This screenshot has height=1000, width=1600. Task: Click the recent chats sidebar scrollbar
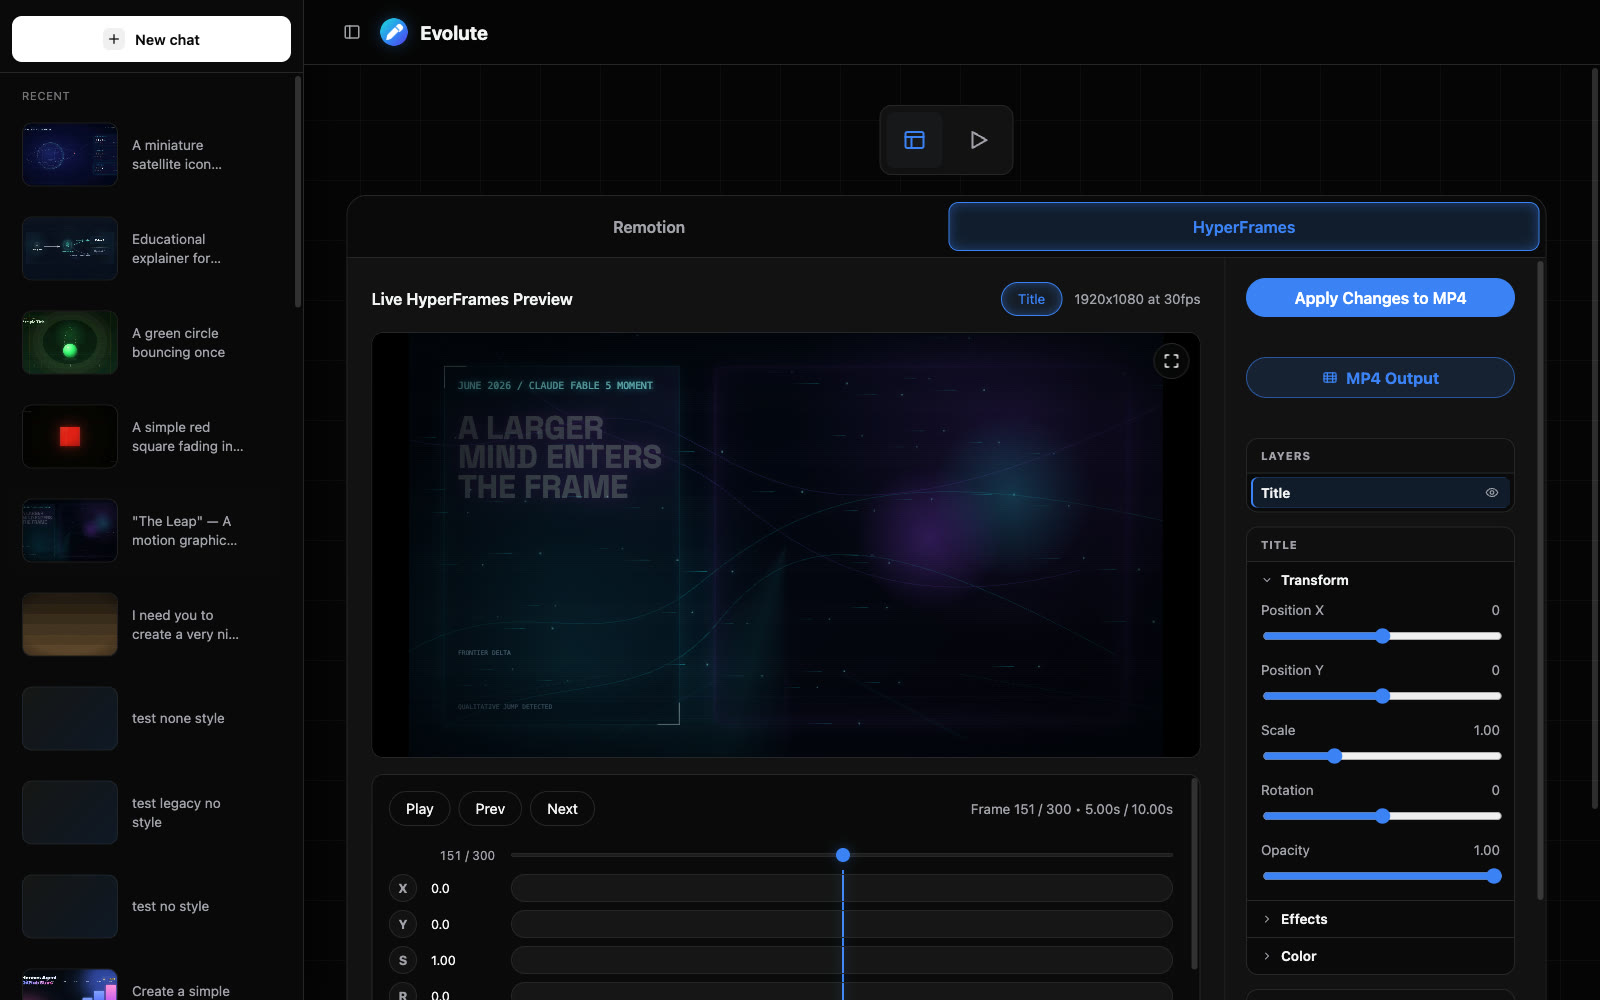[x=298, y=192]
